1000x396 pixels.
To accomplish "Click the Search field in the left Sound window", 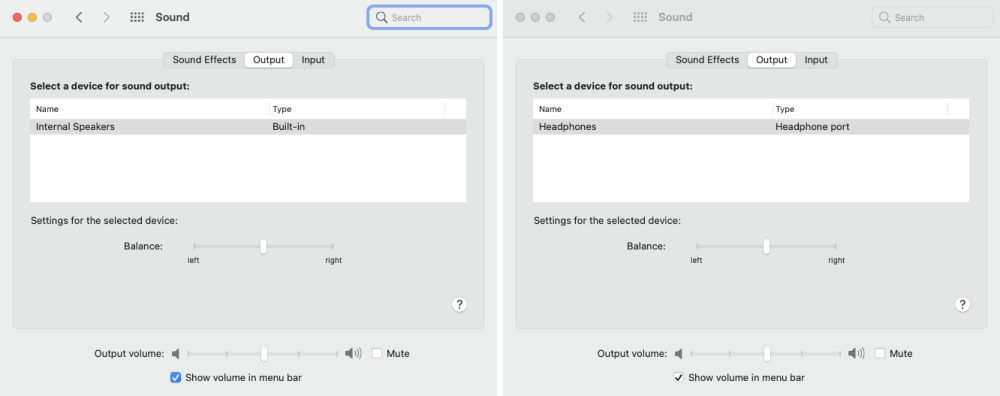I will [x=429, y=17].
